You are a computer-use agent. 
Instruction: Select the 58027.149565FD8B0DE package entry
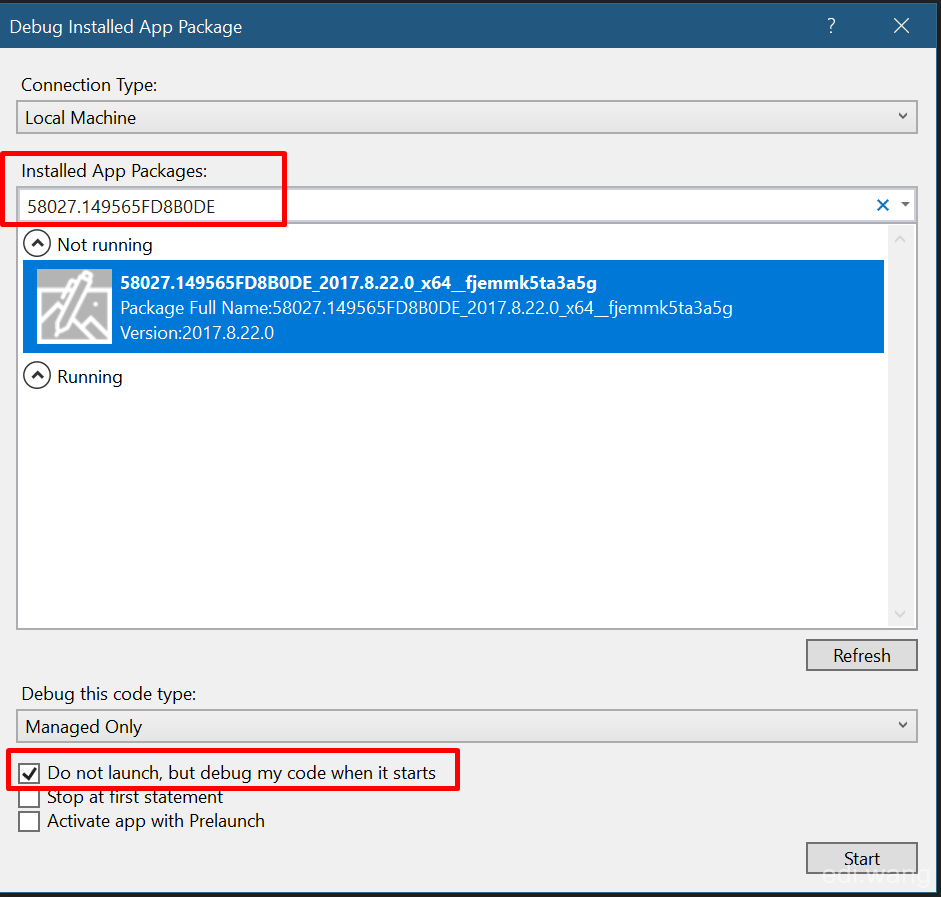tap(453, 307)
